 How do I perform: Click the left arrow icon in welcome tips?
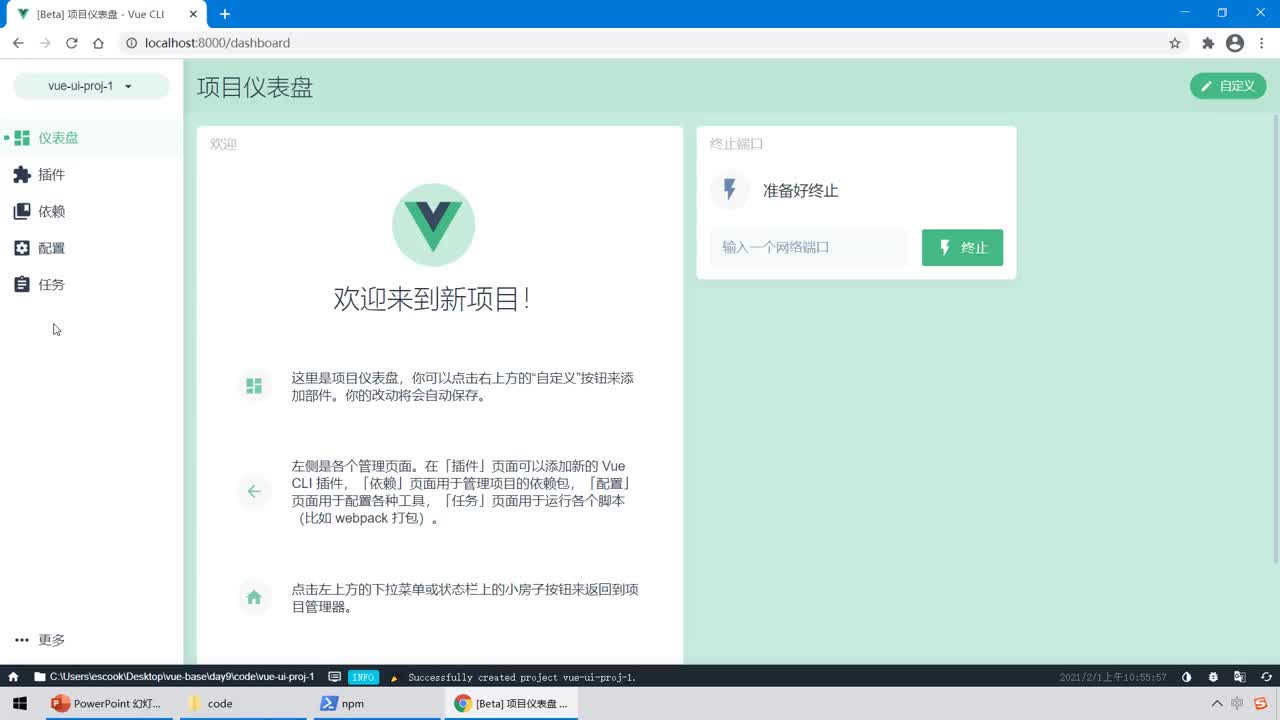click(254, 491)
